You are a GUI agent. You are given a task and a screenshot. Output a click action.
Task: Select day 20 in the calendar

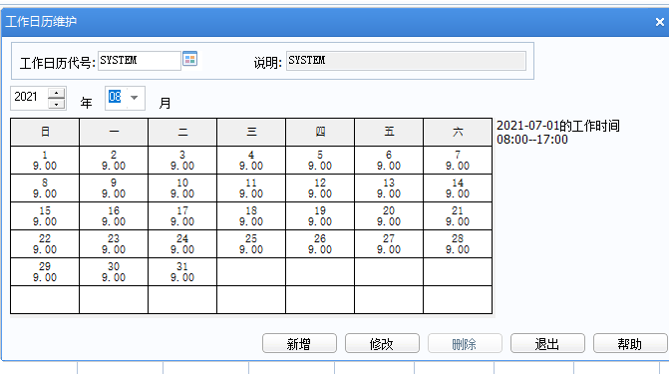pyautogui.click(x=389, y=216)
